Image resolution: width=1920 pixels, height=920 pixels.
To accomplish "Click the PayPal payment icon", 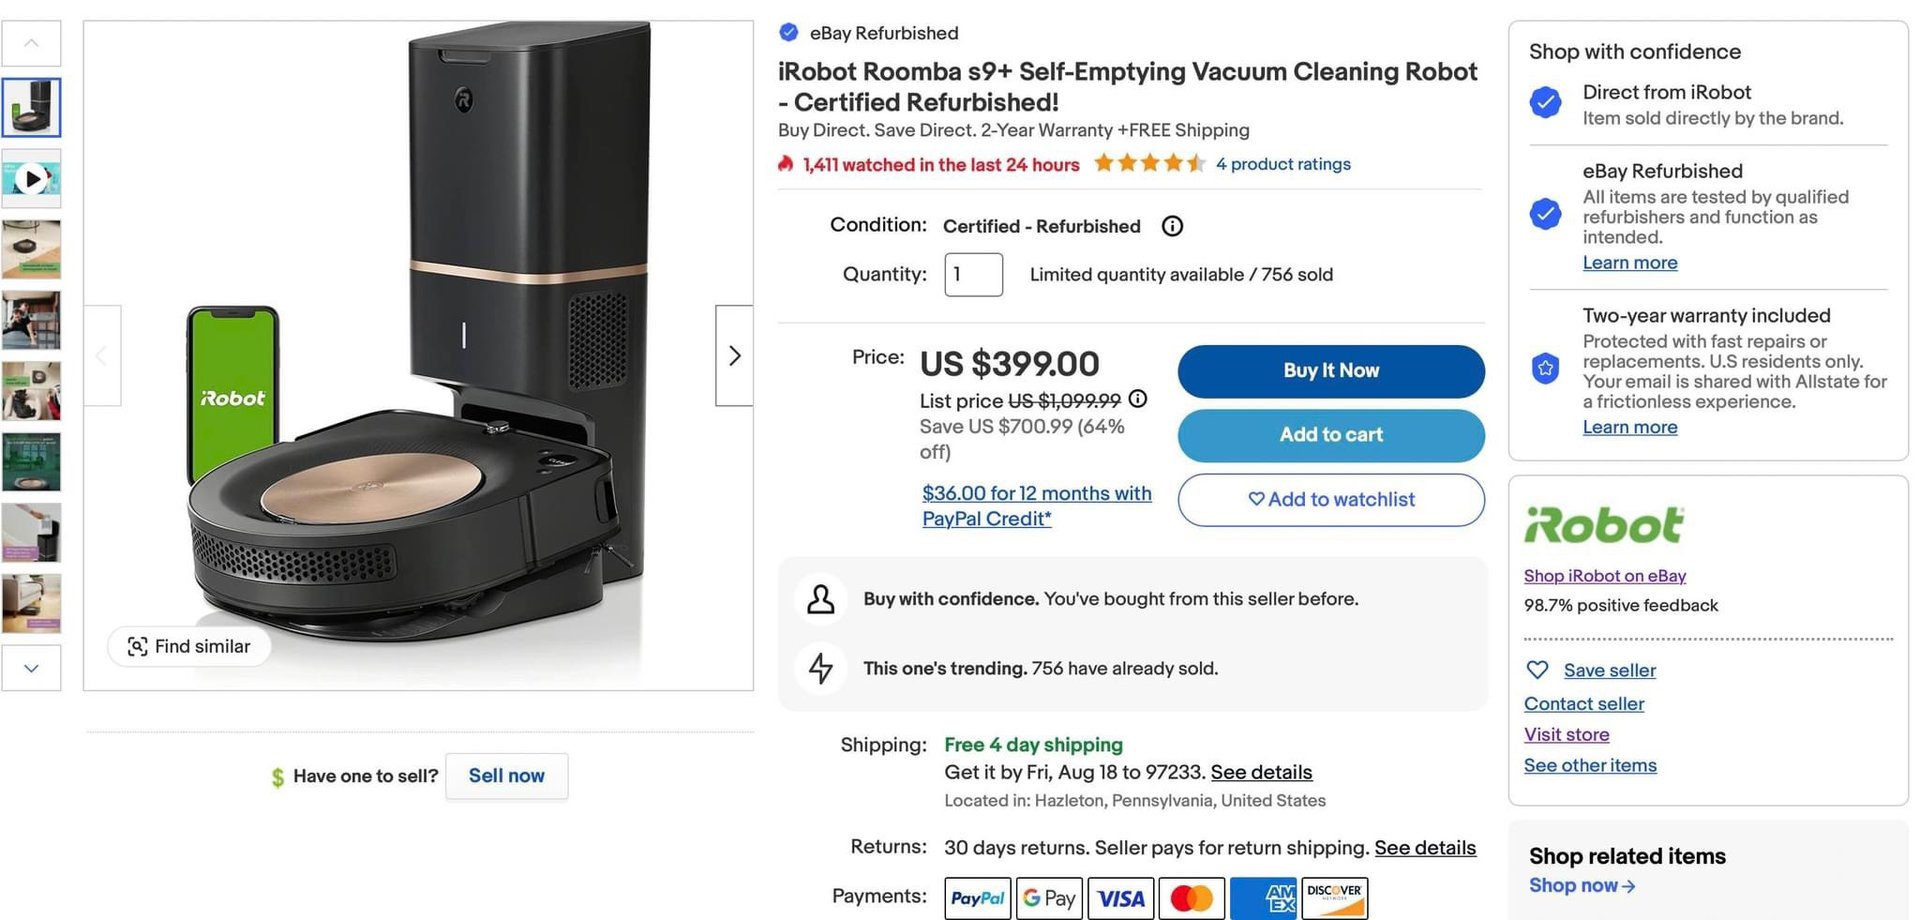I will pyautogui.click(x=977, y=898).
